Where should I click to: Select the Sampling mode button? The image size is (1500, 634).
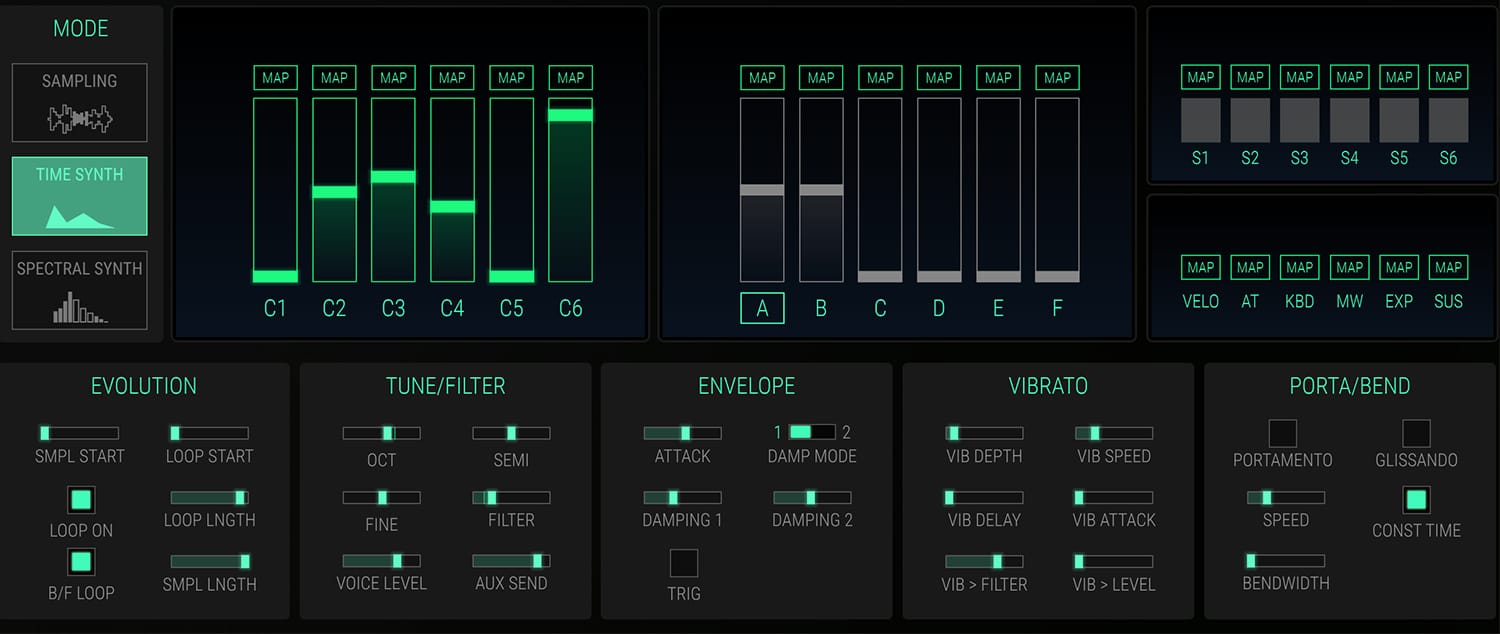coord(80,102)
